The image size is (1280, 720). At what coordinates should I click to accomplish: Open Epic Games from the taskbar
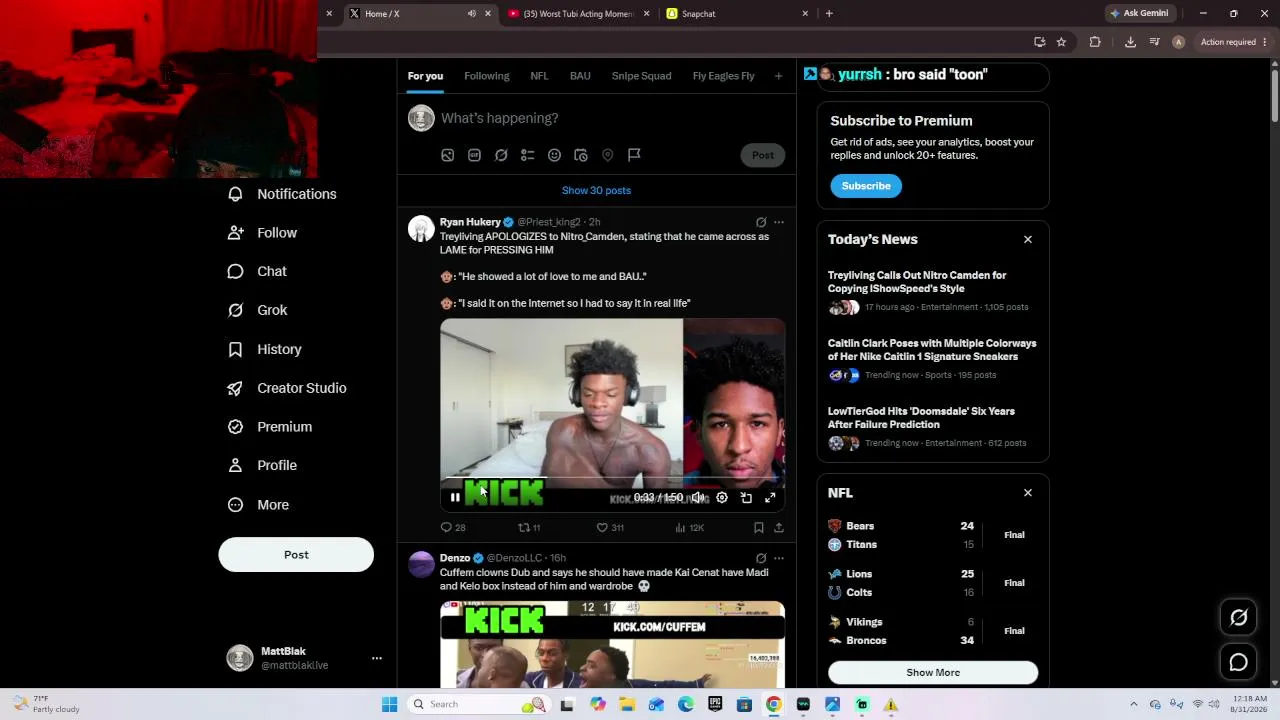pos(715,704)
